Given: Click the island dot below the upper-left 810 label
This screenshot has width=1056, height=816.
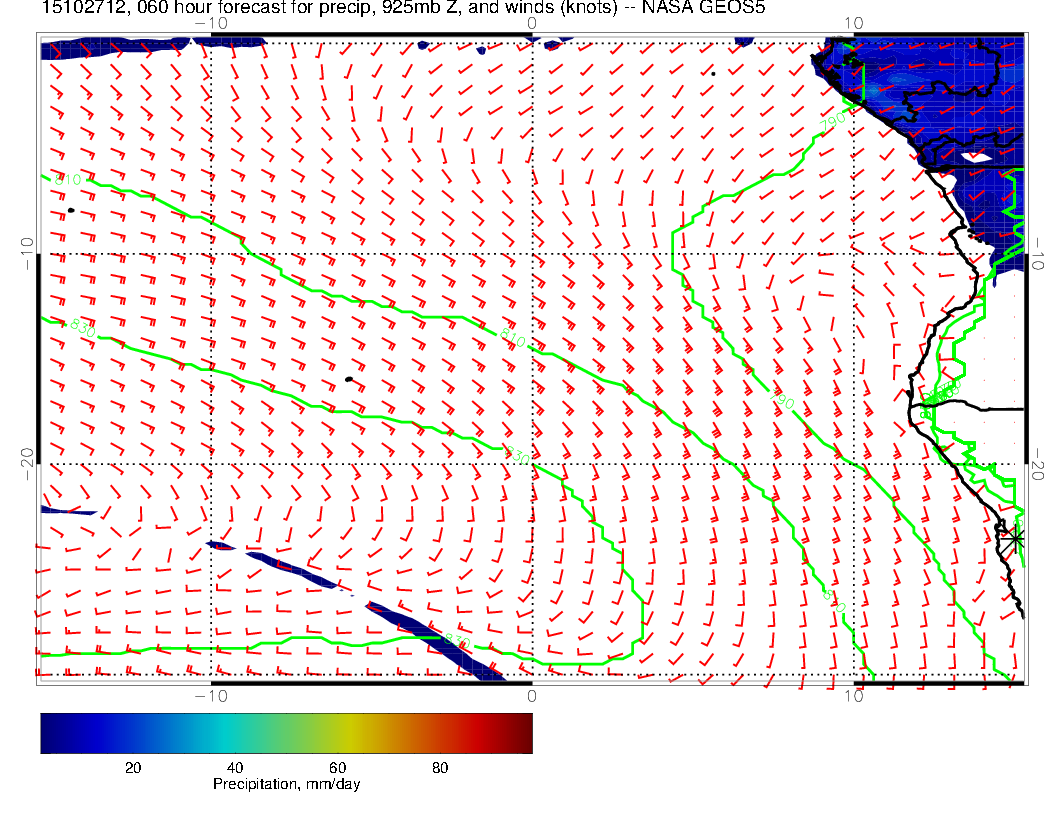Looking at the screenshot, I should (71, 210).
